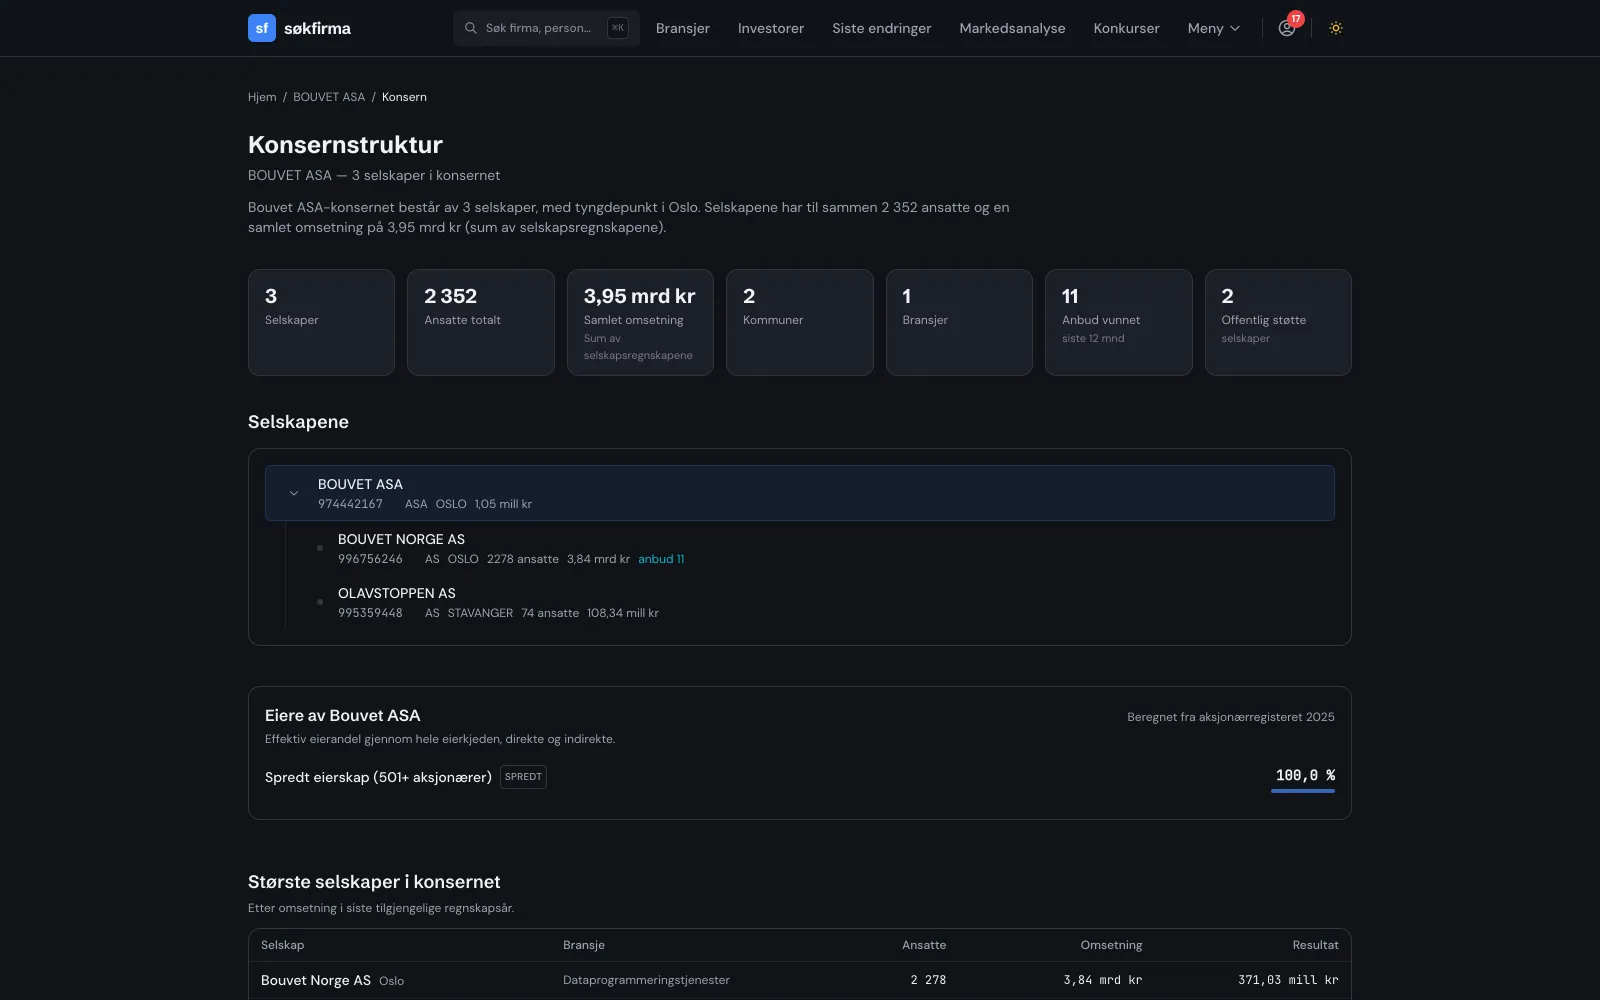Screen dimensions: 1600x1000
Task: Click organization number 995359448
Action: [x=370, y=613]
